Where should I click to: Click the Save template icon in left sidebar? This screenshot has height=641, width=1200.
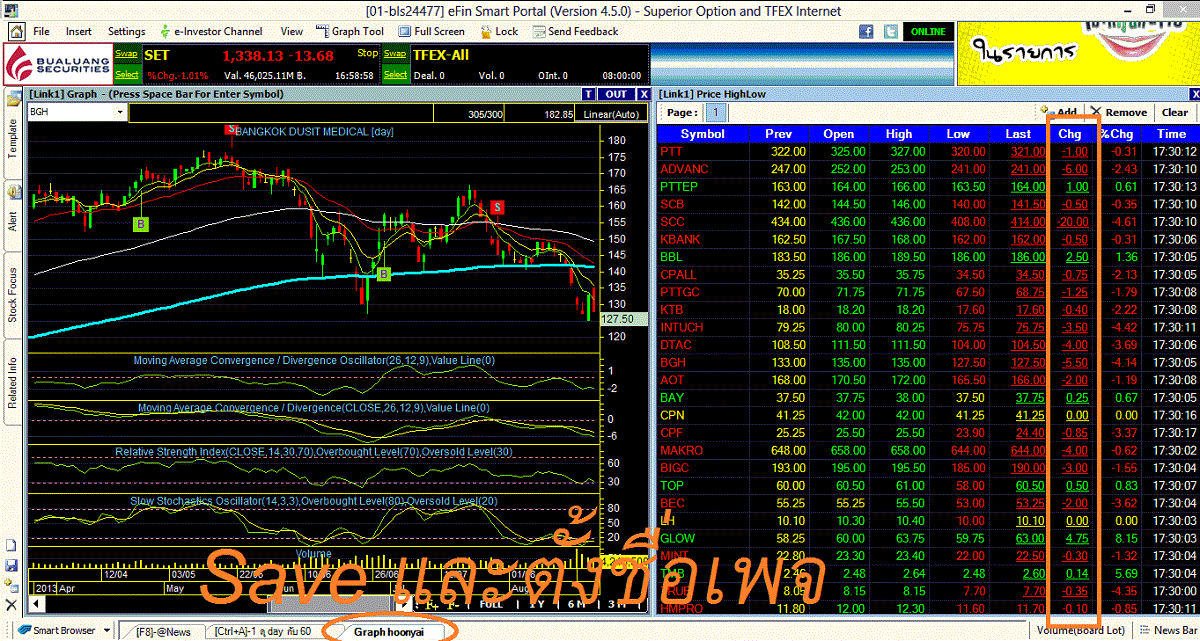click(x=11, y=565)
